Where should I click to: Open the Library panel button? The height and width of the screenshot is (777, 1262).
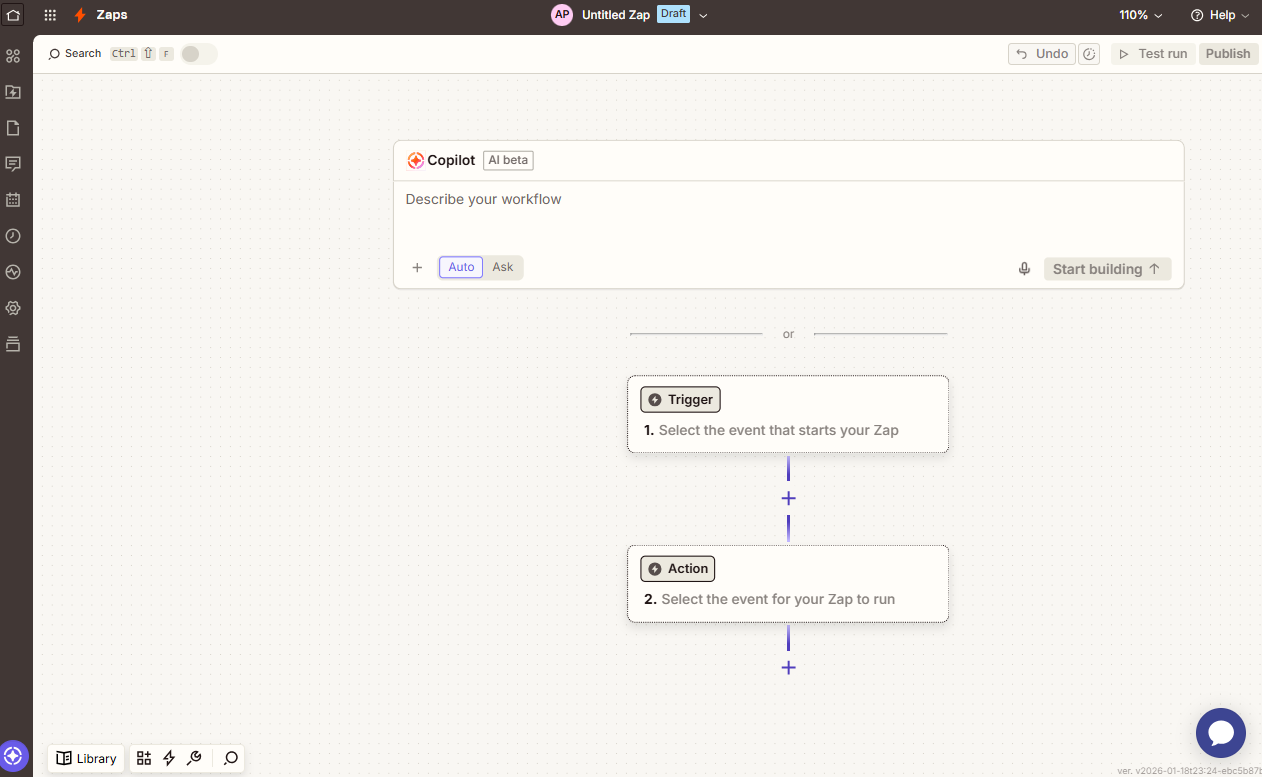click(x=86, y=758)
